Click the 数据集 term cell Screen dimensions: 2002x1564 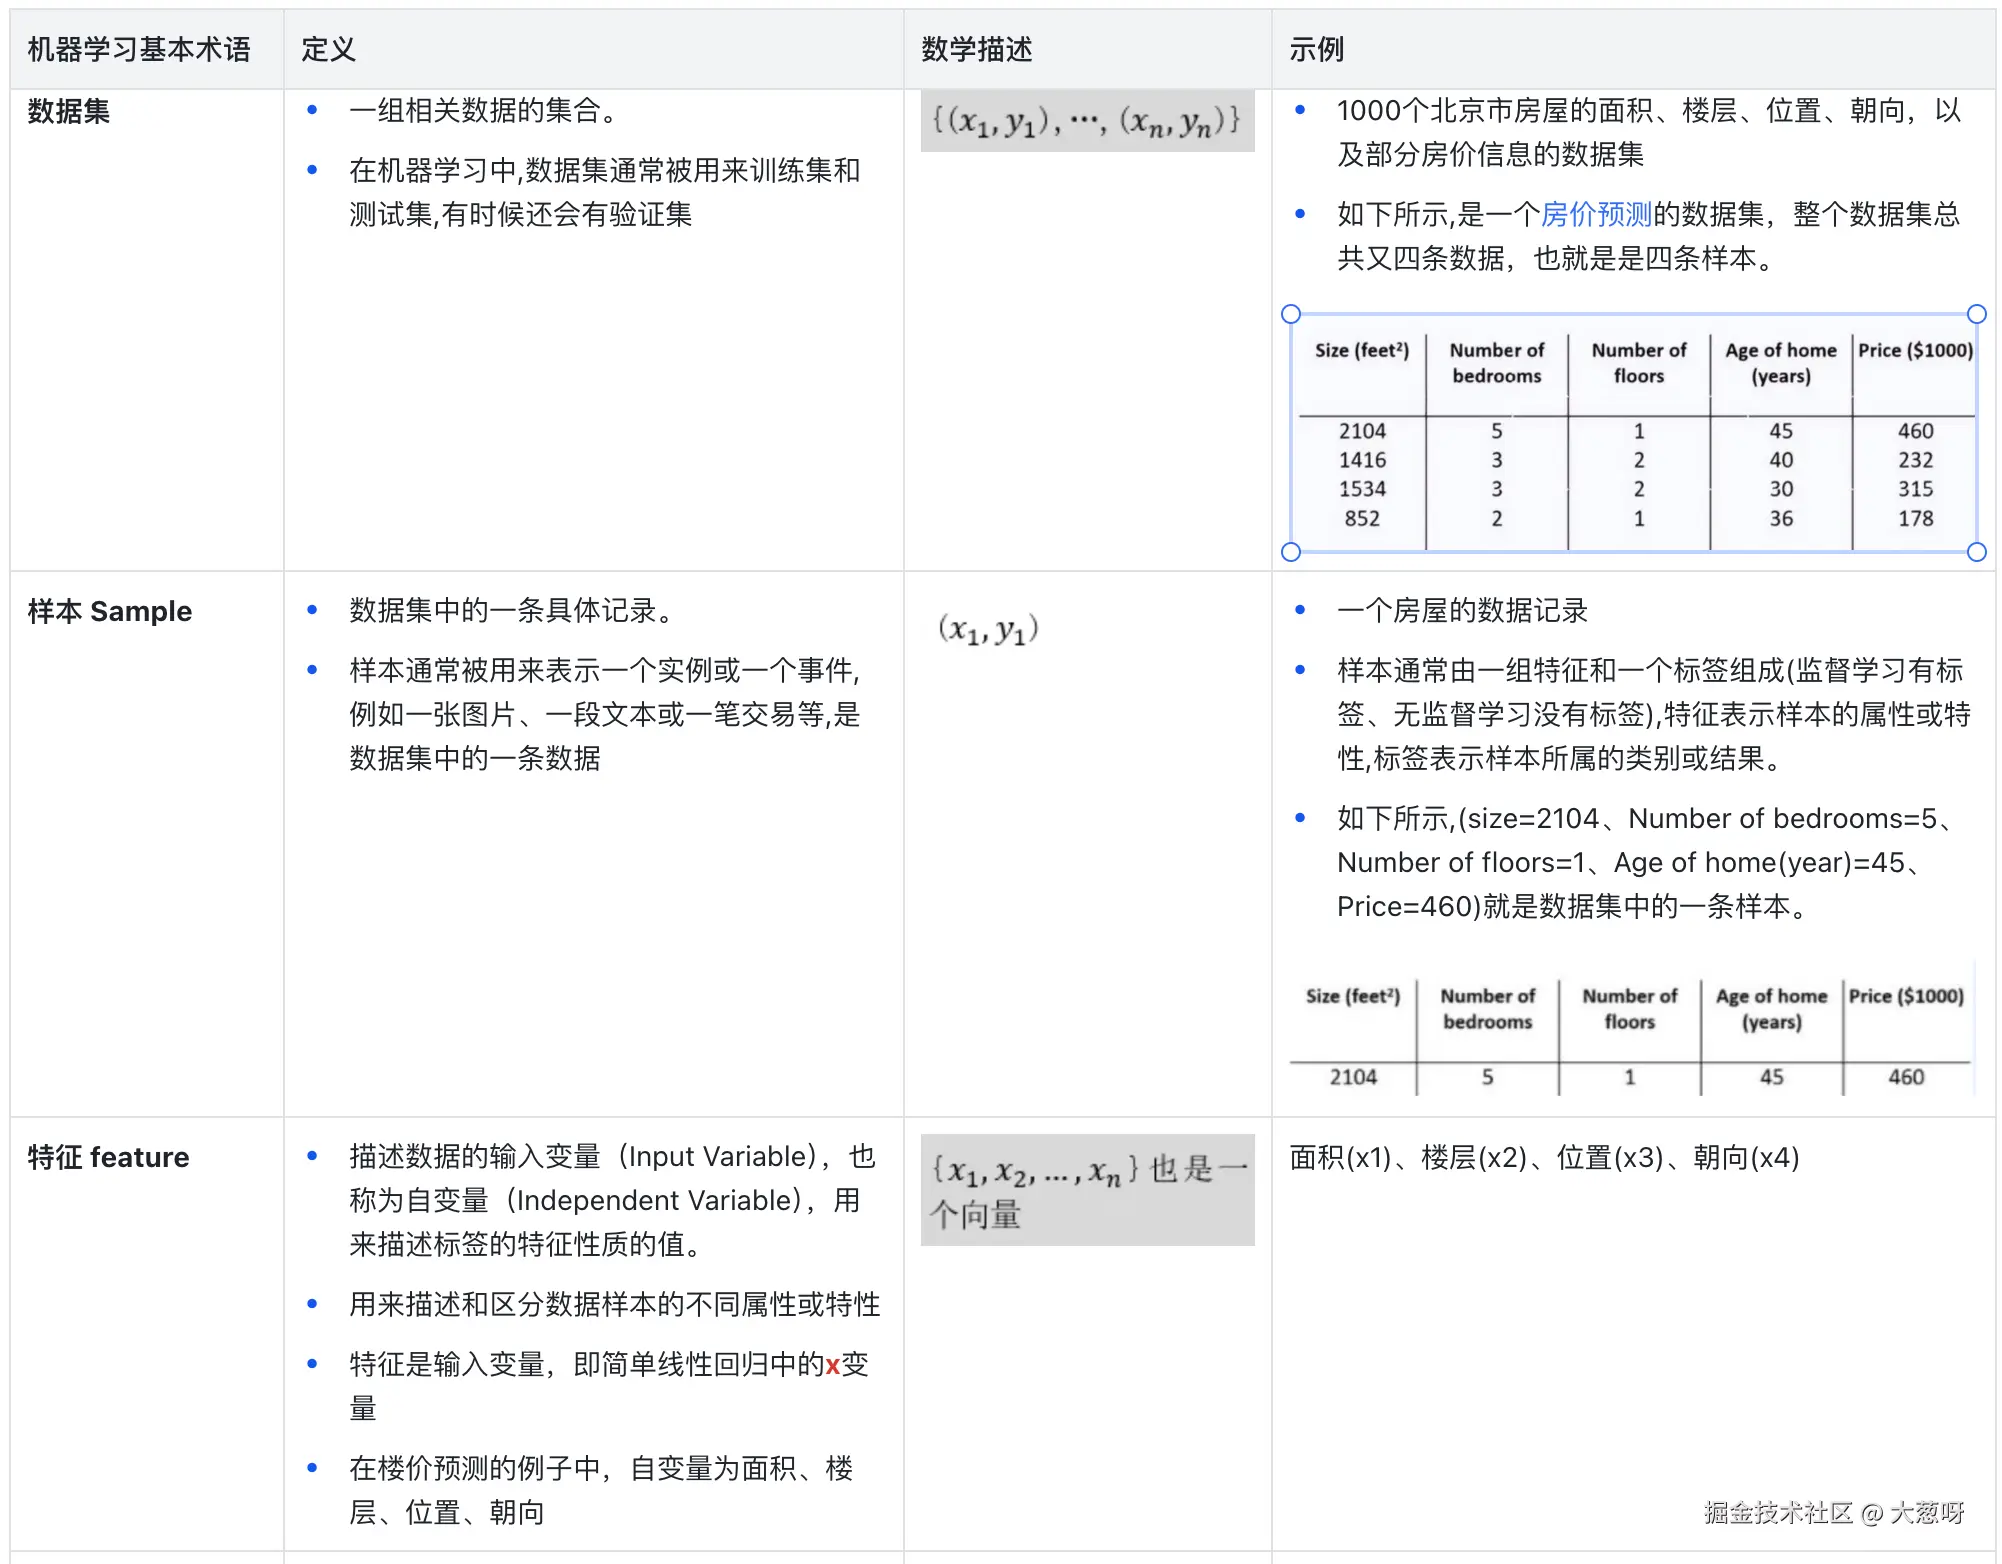[69, 111]
